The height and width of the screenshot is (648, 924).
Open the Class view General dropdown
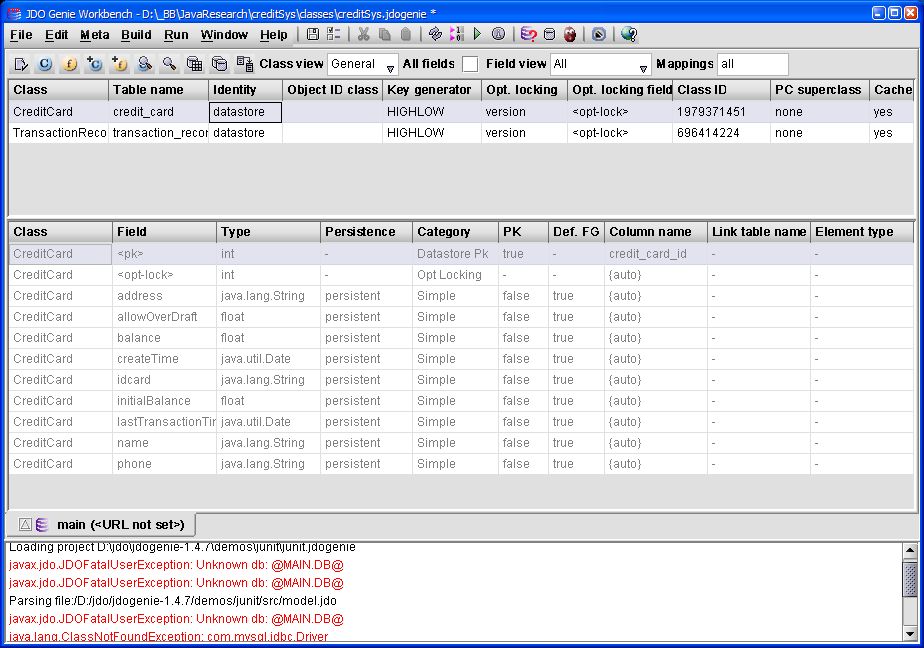(x=362, y=64)
